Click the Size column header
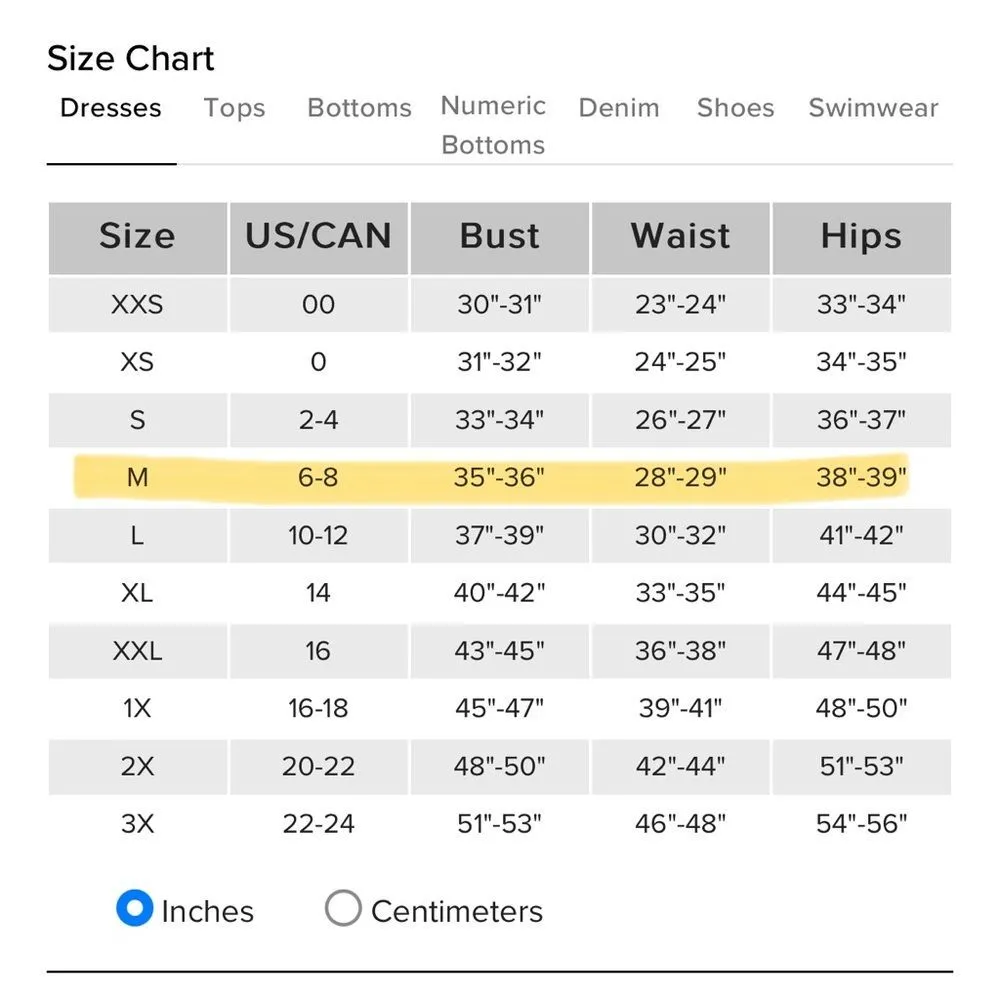The height and width of the screenshot is (1000, 1000). tap(137, 237)
